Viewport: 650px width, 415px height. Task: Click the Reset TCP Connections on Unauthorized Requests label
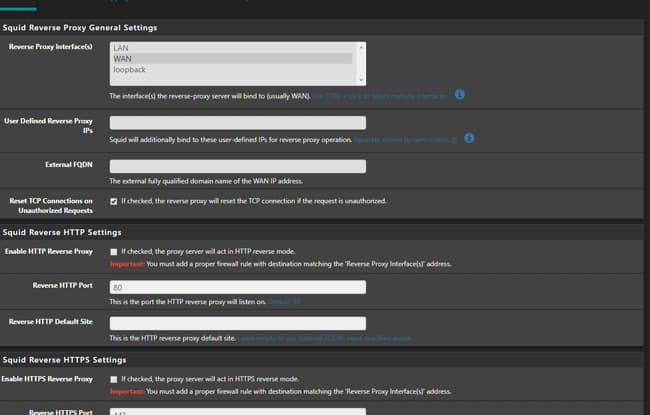[51, 206]
